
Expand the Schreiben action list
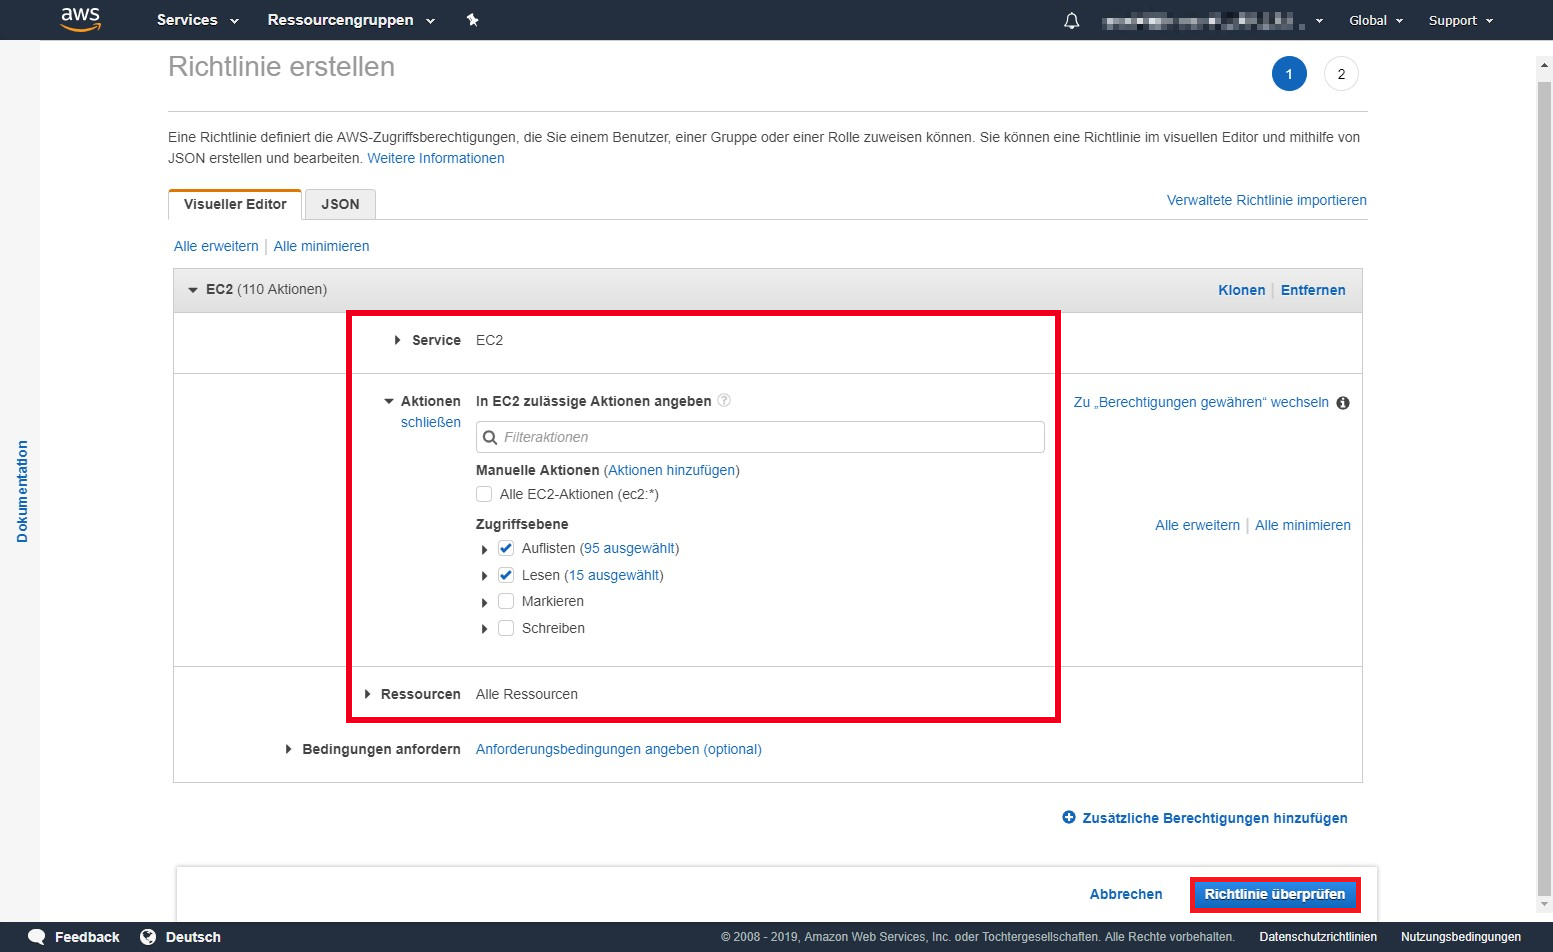click(x=485, y=629)
